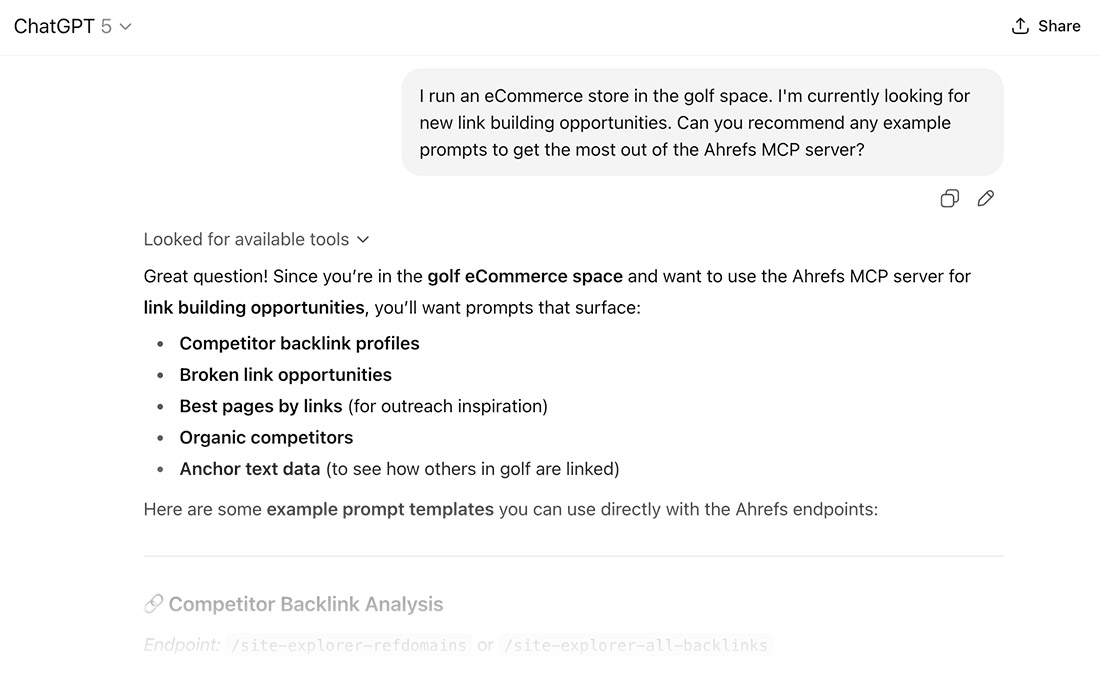The image size is (1100, 680).
Task: Click the Competitor Backlink Analysis heading
Action: tap(306, 603)
